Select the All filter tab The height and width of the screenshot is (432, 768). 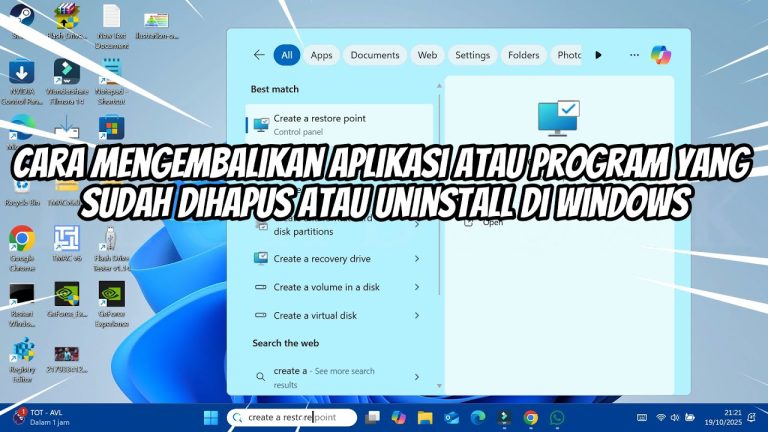coord(287,55)
